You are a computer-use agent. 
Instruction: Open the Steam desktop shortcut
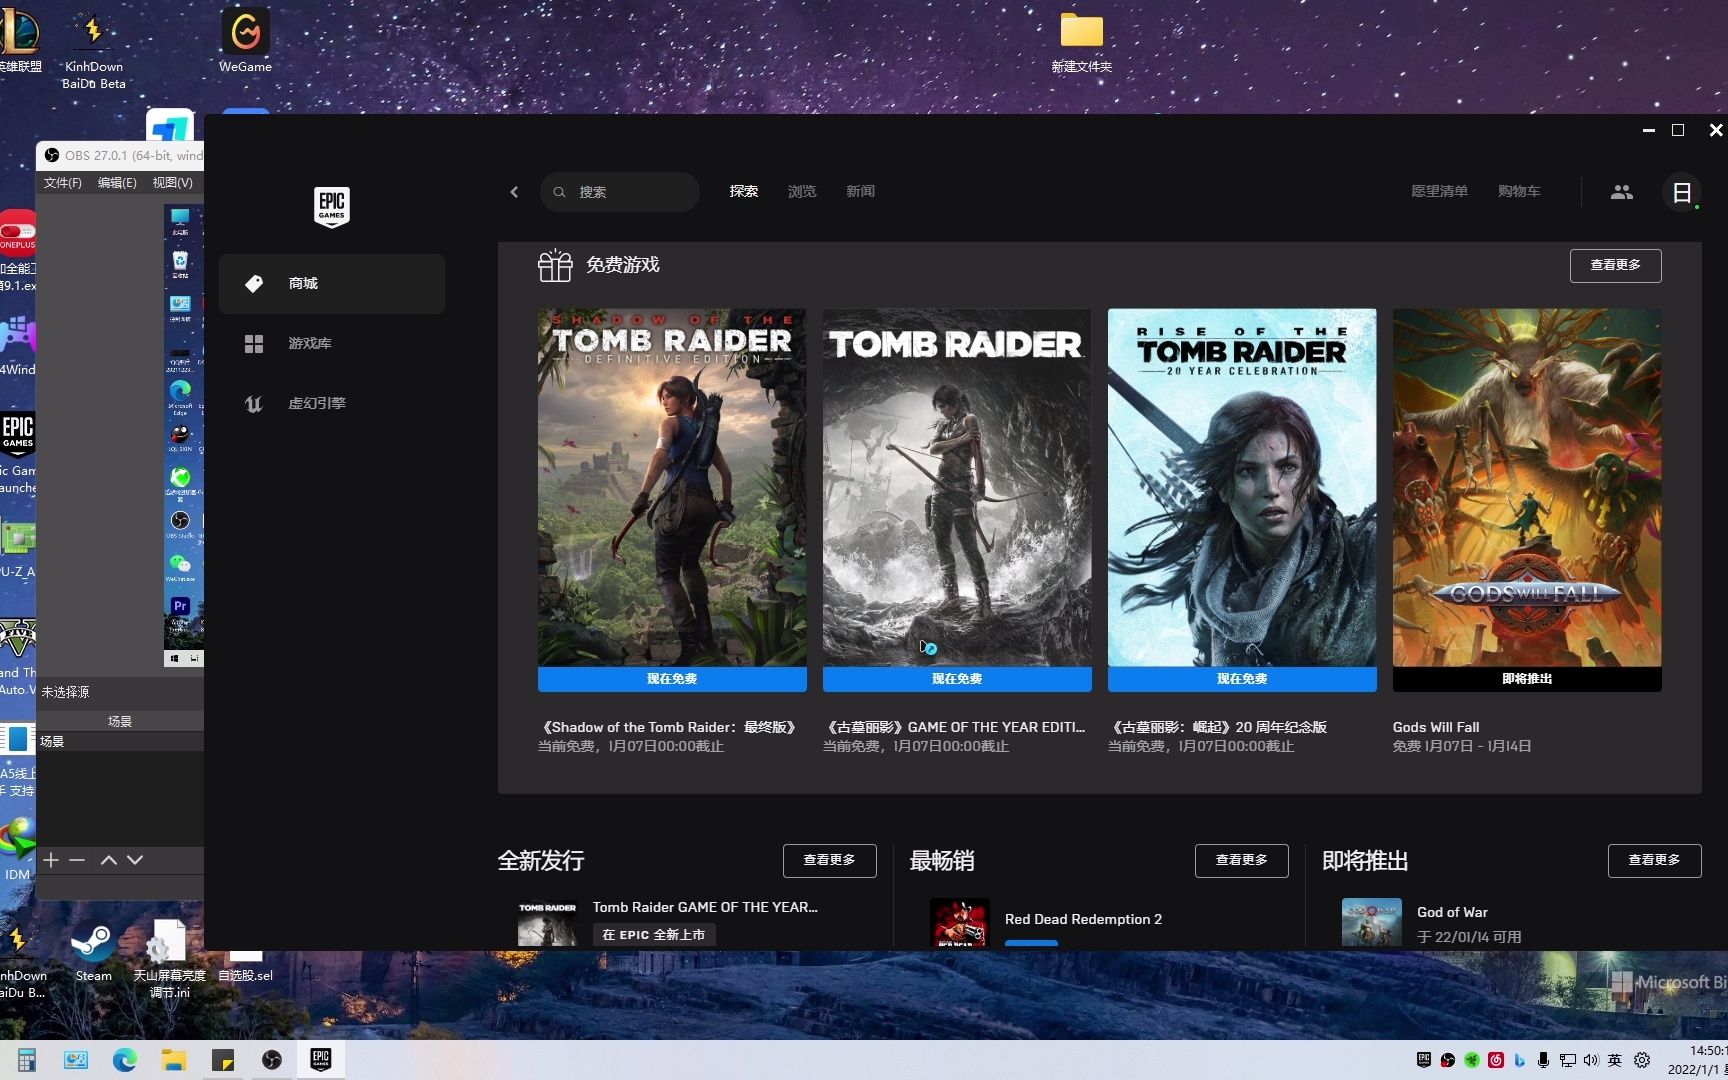(x=93, y=950)
